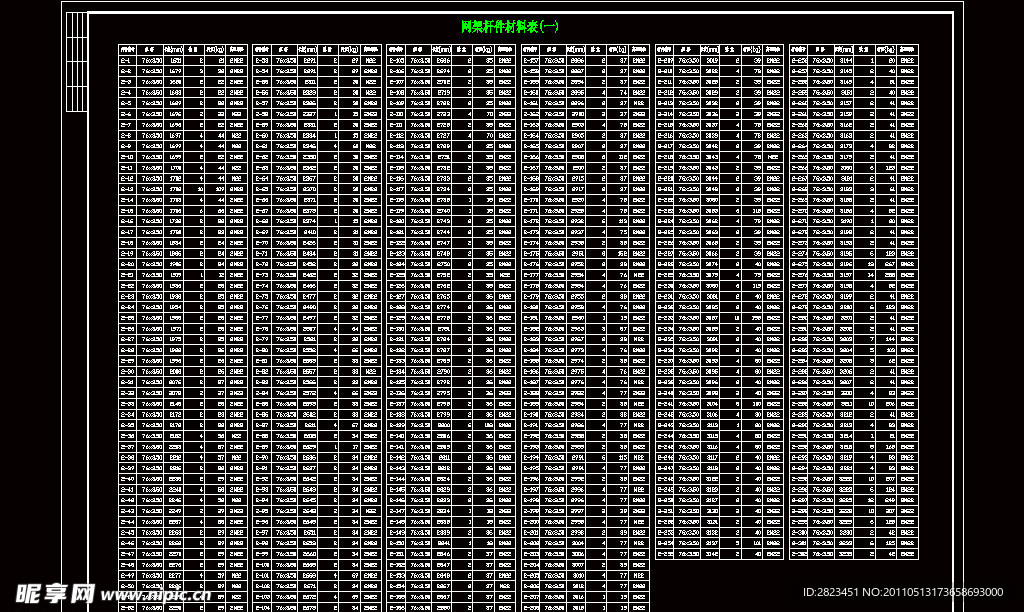Viewport: 1024px width, 612px height.
Task: Select member cell 2-12 in first table
Action: click(127, 178)
